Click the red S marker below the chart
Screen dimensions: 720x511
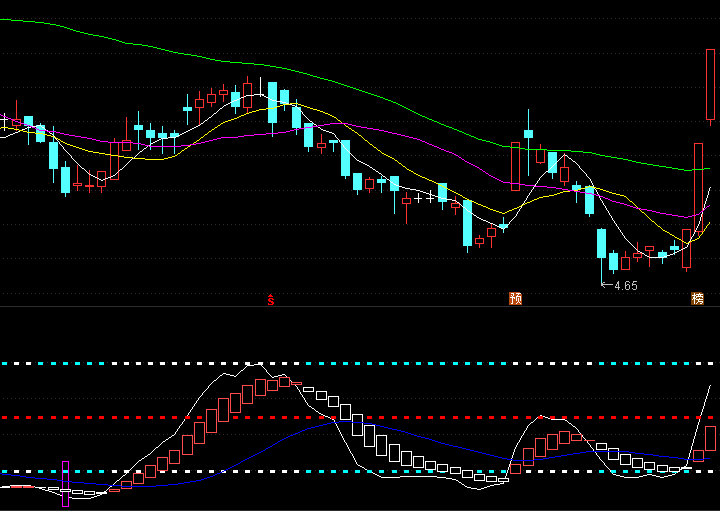tap(271, 300)
